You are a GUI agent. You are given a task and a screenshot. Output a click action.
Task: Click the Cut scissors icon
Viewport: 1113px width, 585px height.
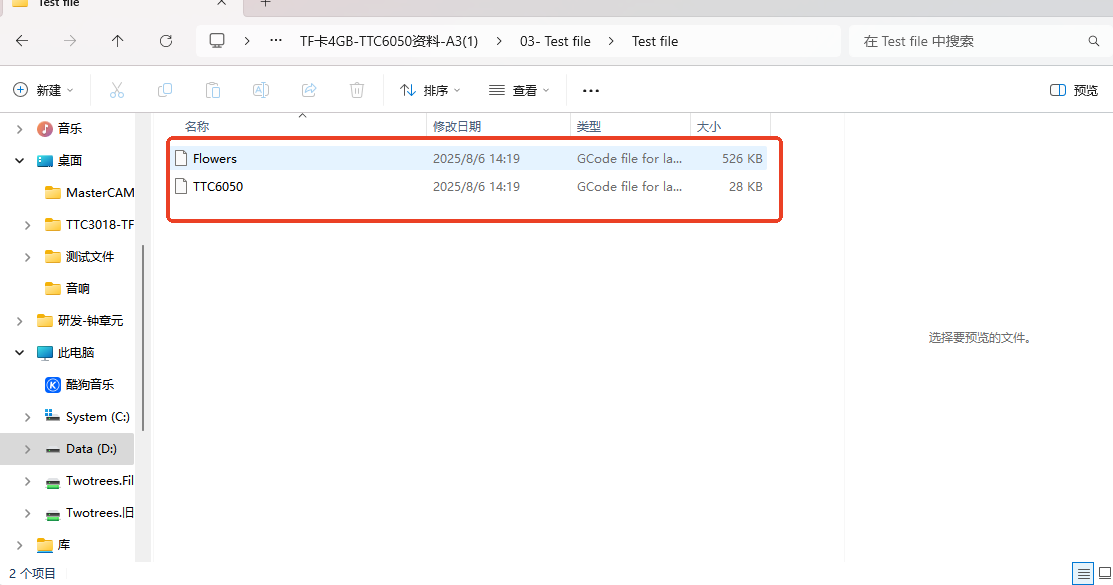(x=117, y=90)
